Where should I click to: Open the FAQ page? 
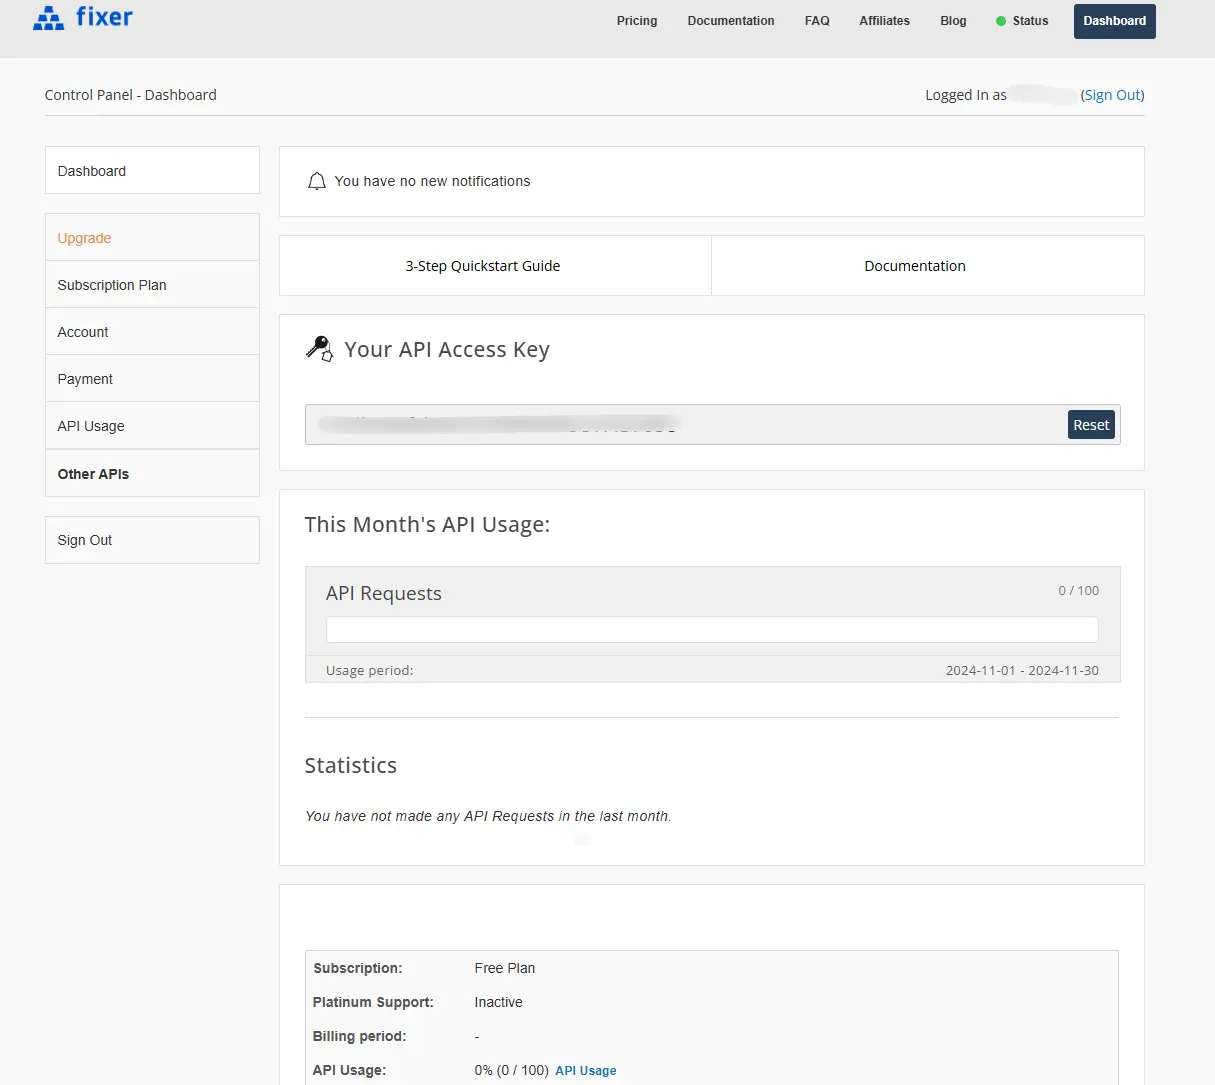point(817,21)
